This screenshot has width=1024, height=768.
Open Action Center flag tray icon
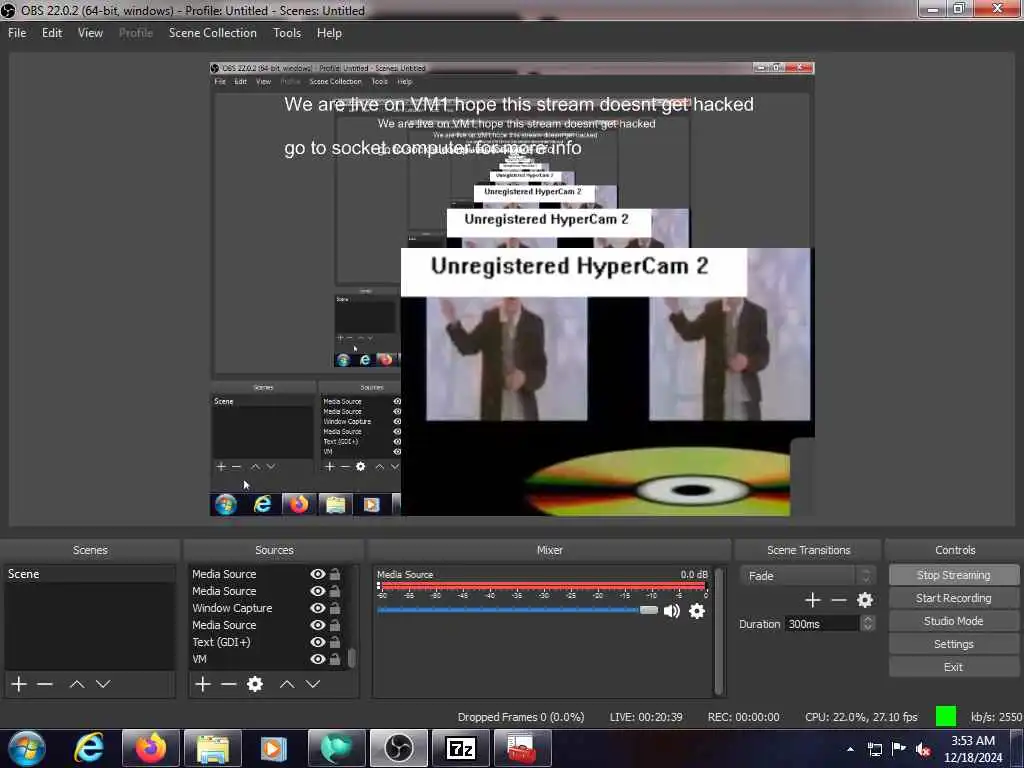click(899, 748)
